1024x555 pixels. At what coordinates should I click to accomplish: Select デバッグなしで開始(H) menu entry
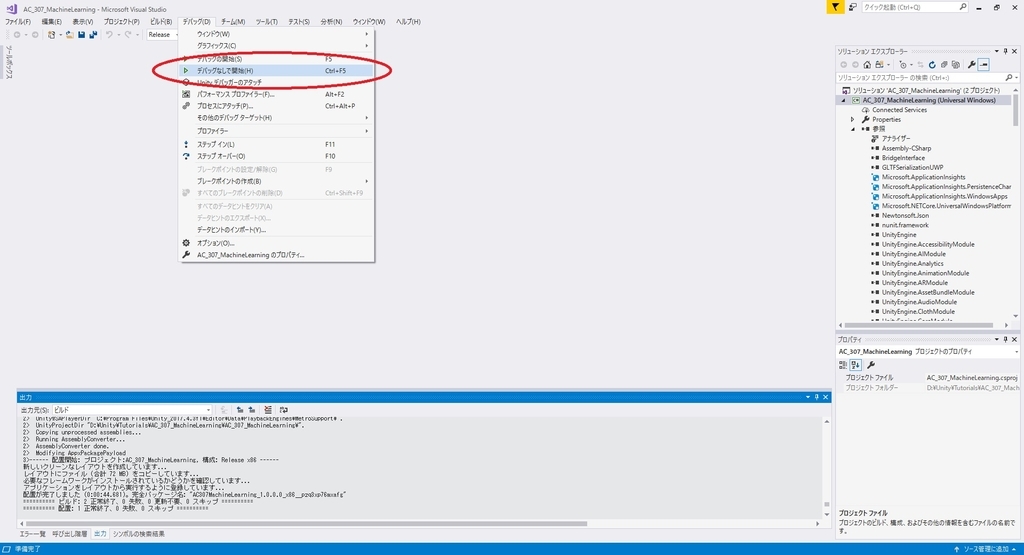pyautogui.click(x=277, y=71)
